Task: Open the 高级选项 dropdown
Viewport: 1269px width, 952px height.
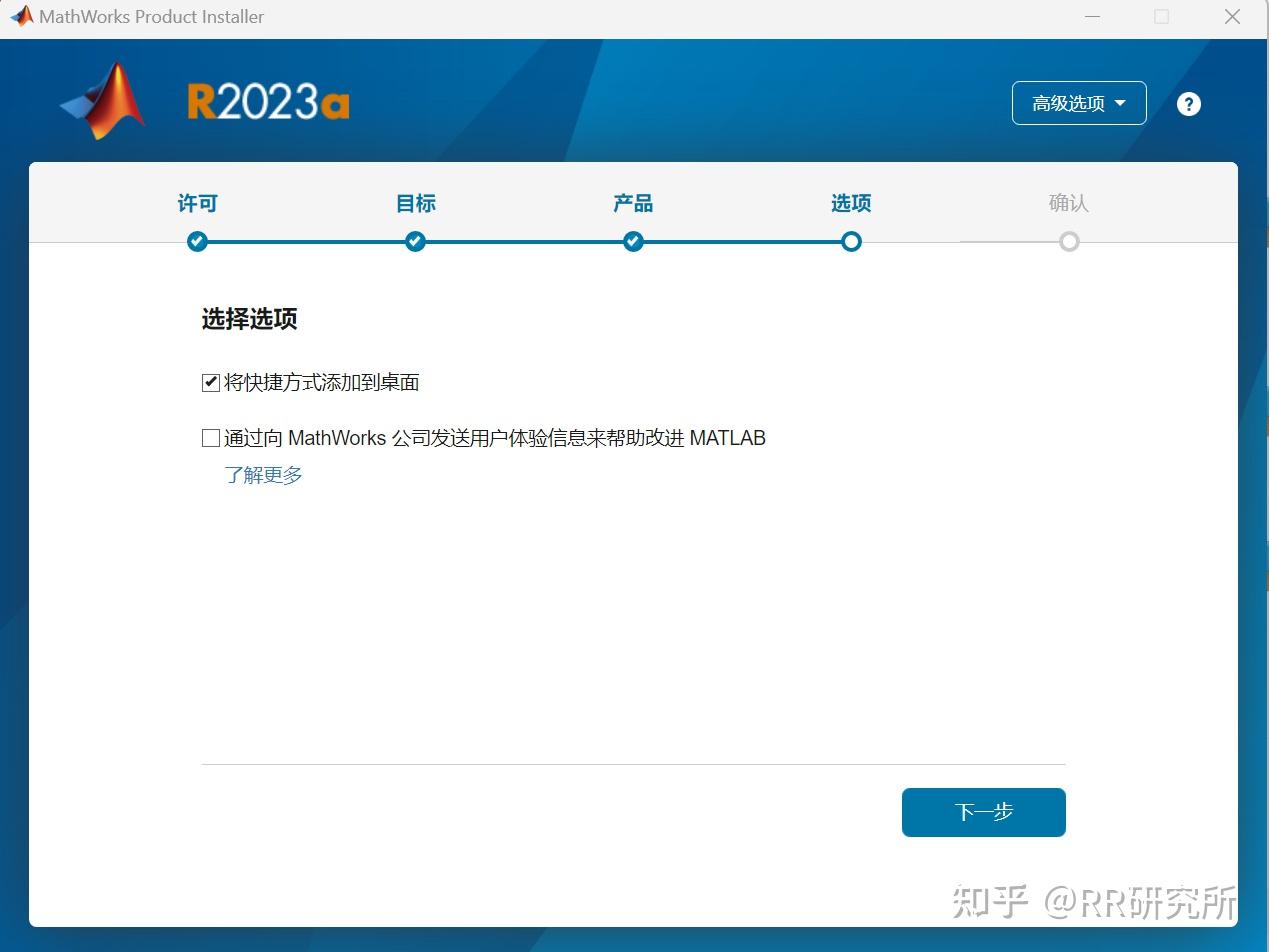Action: 1079,103
